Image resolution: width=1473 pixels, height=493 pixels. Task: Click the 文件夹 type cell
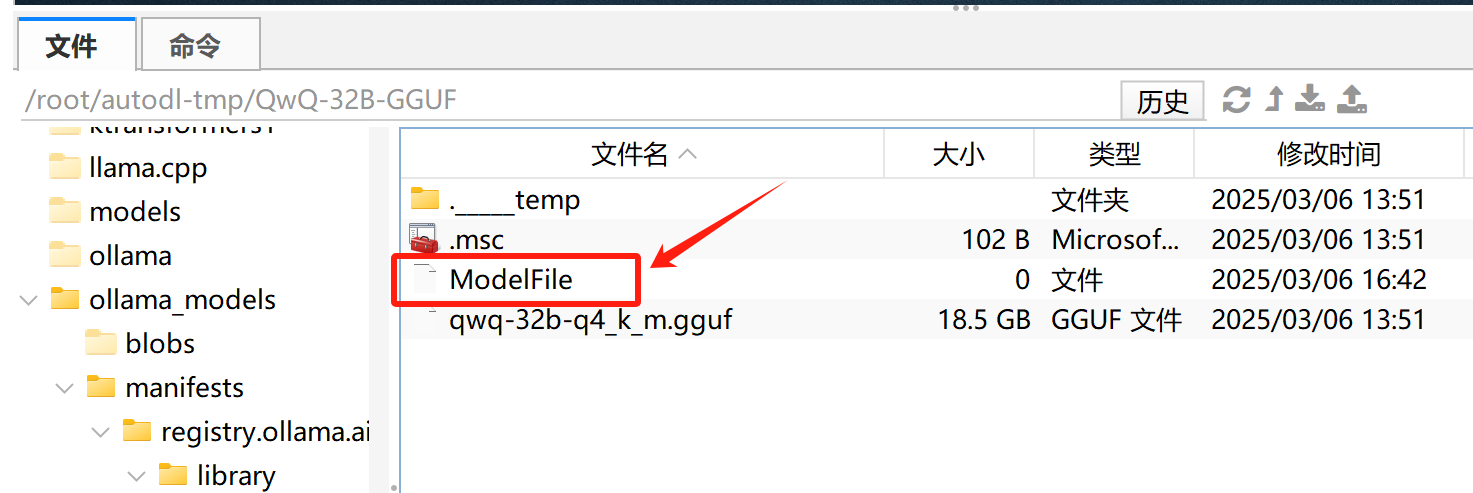pos(1090,200)
